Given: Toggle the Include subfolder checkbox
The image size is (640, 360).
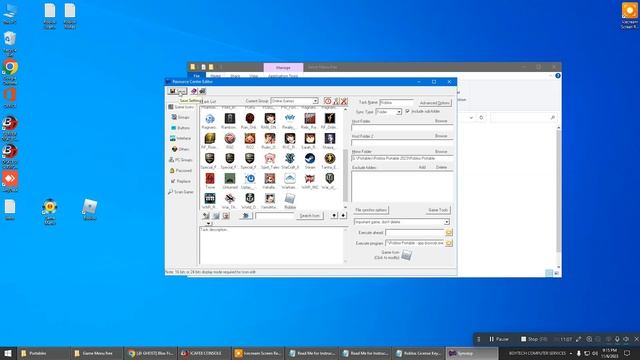Looking at the screenshot, I should pyautogui.click(x=407, y=111).
